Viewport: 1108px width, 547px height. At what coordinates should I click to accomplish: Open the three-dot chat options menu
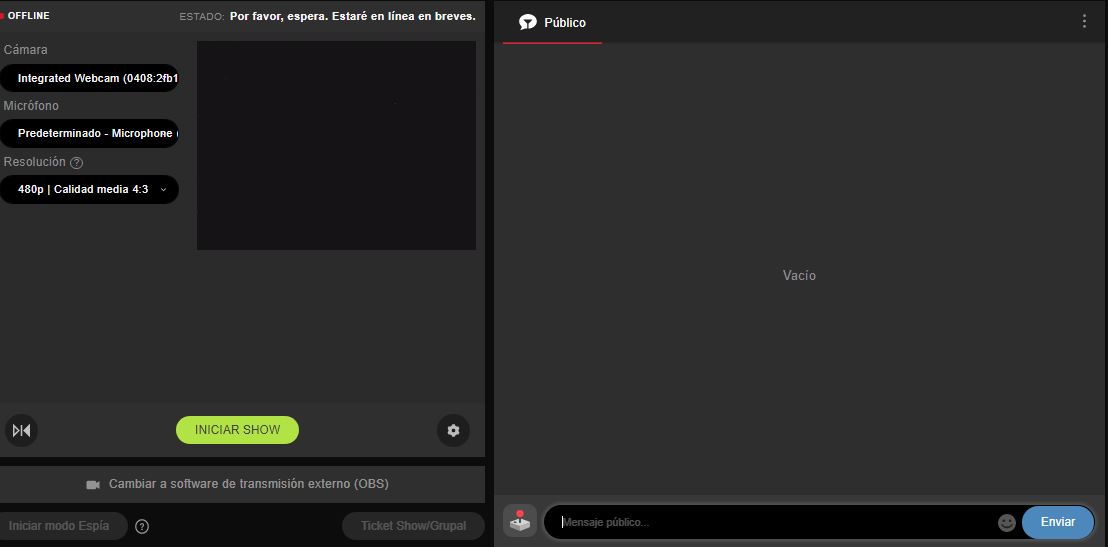1084,21
